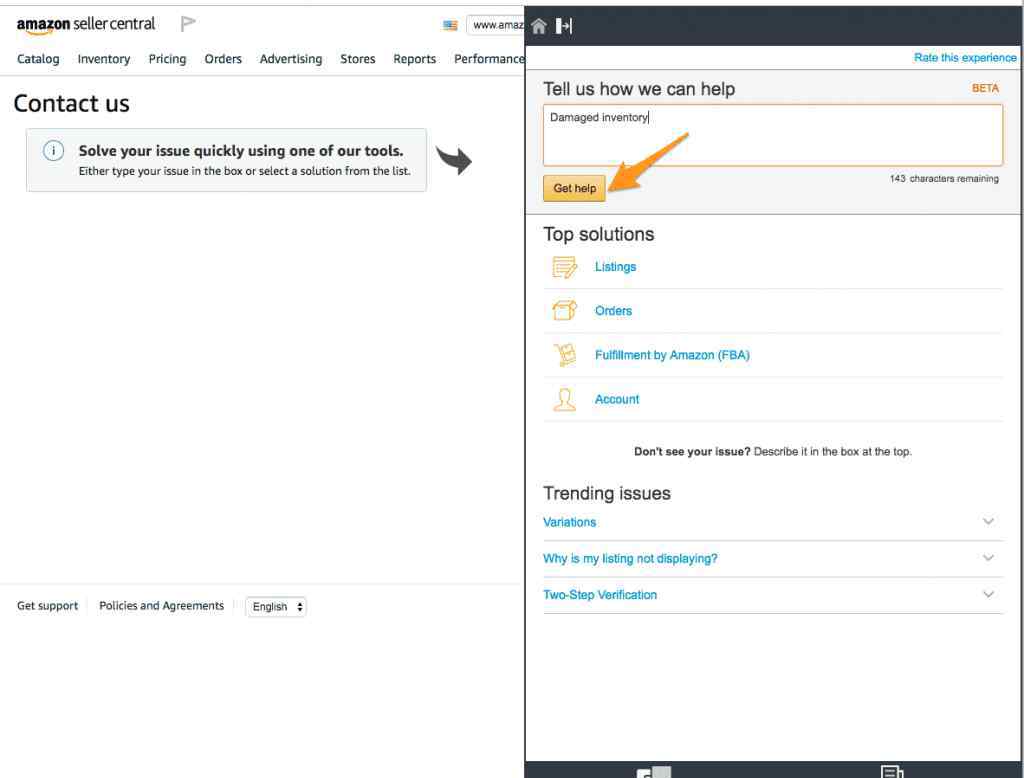Open the Catalog menu
The image size is (1024, 778).
pyautogui.click(x=38, y=59)
